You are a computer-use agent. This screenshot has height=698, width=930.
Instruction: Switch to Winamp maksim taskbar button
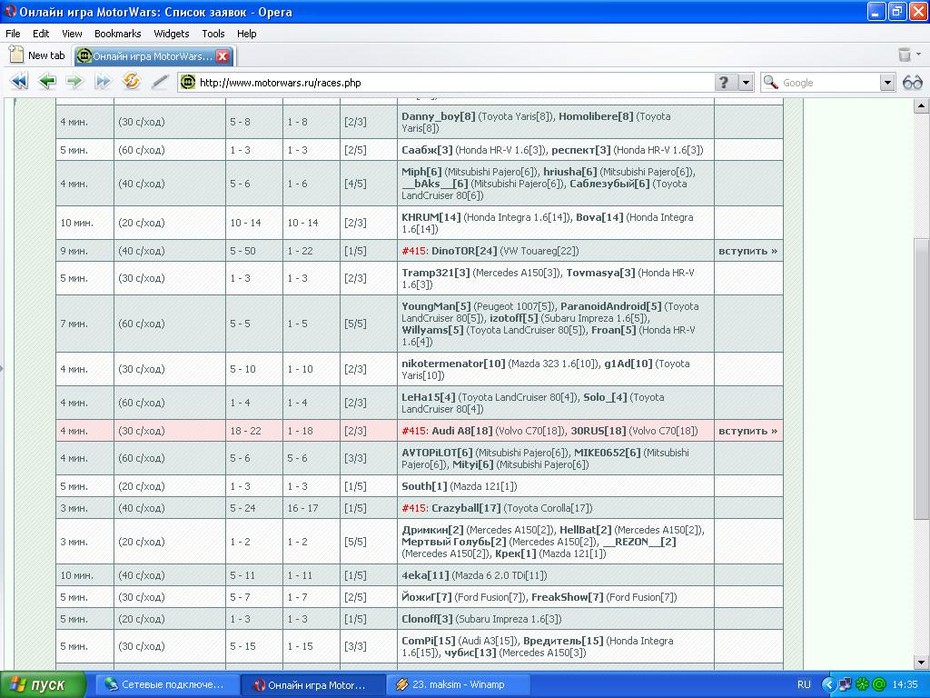[458, 685]
